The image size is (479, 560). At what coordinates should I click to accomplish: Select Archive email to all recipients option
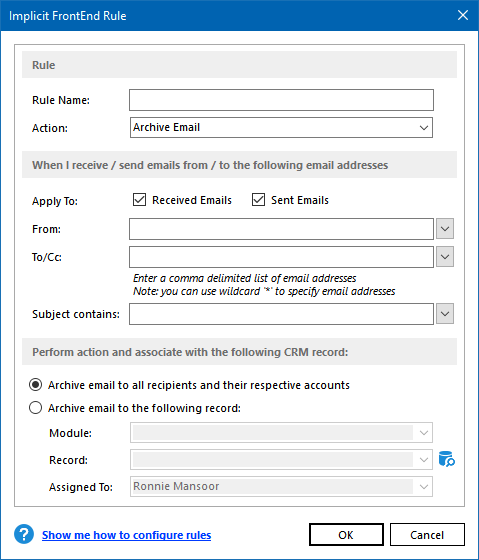35,385
